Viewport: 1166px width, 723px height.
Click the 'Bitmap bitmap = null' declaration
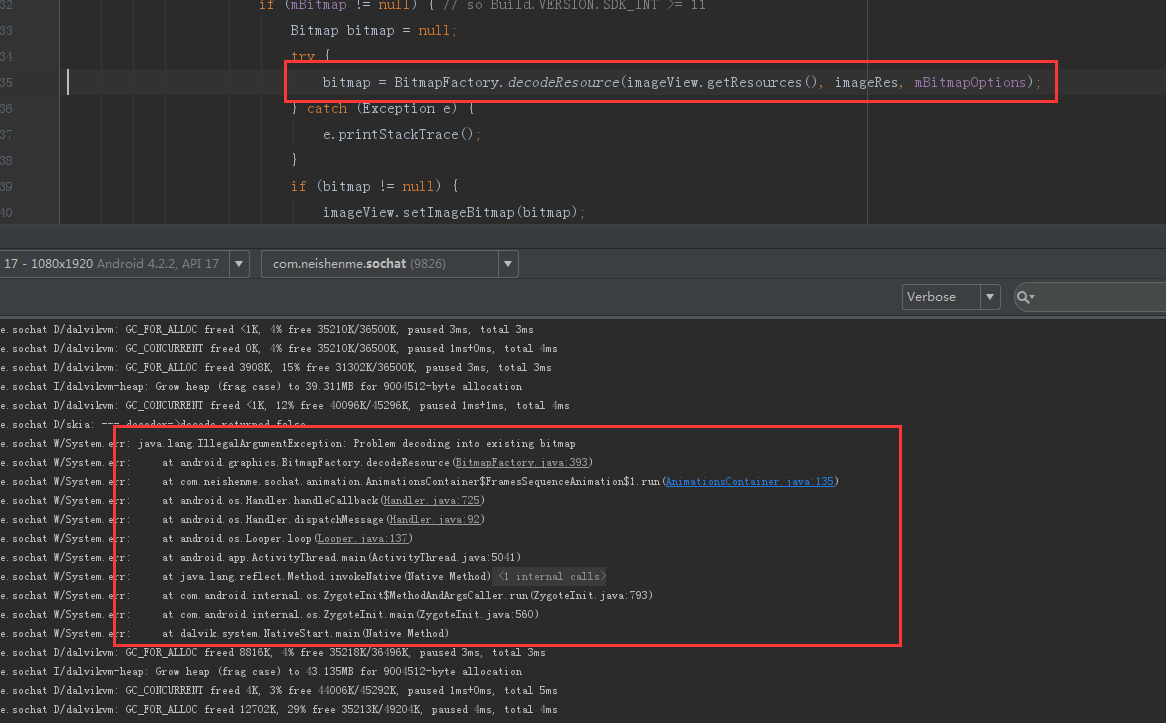[x=373, y=30]
